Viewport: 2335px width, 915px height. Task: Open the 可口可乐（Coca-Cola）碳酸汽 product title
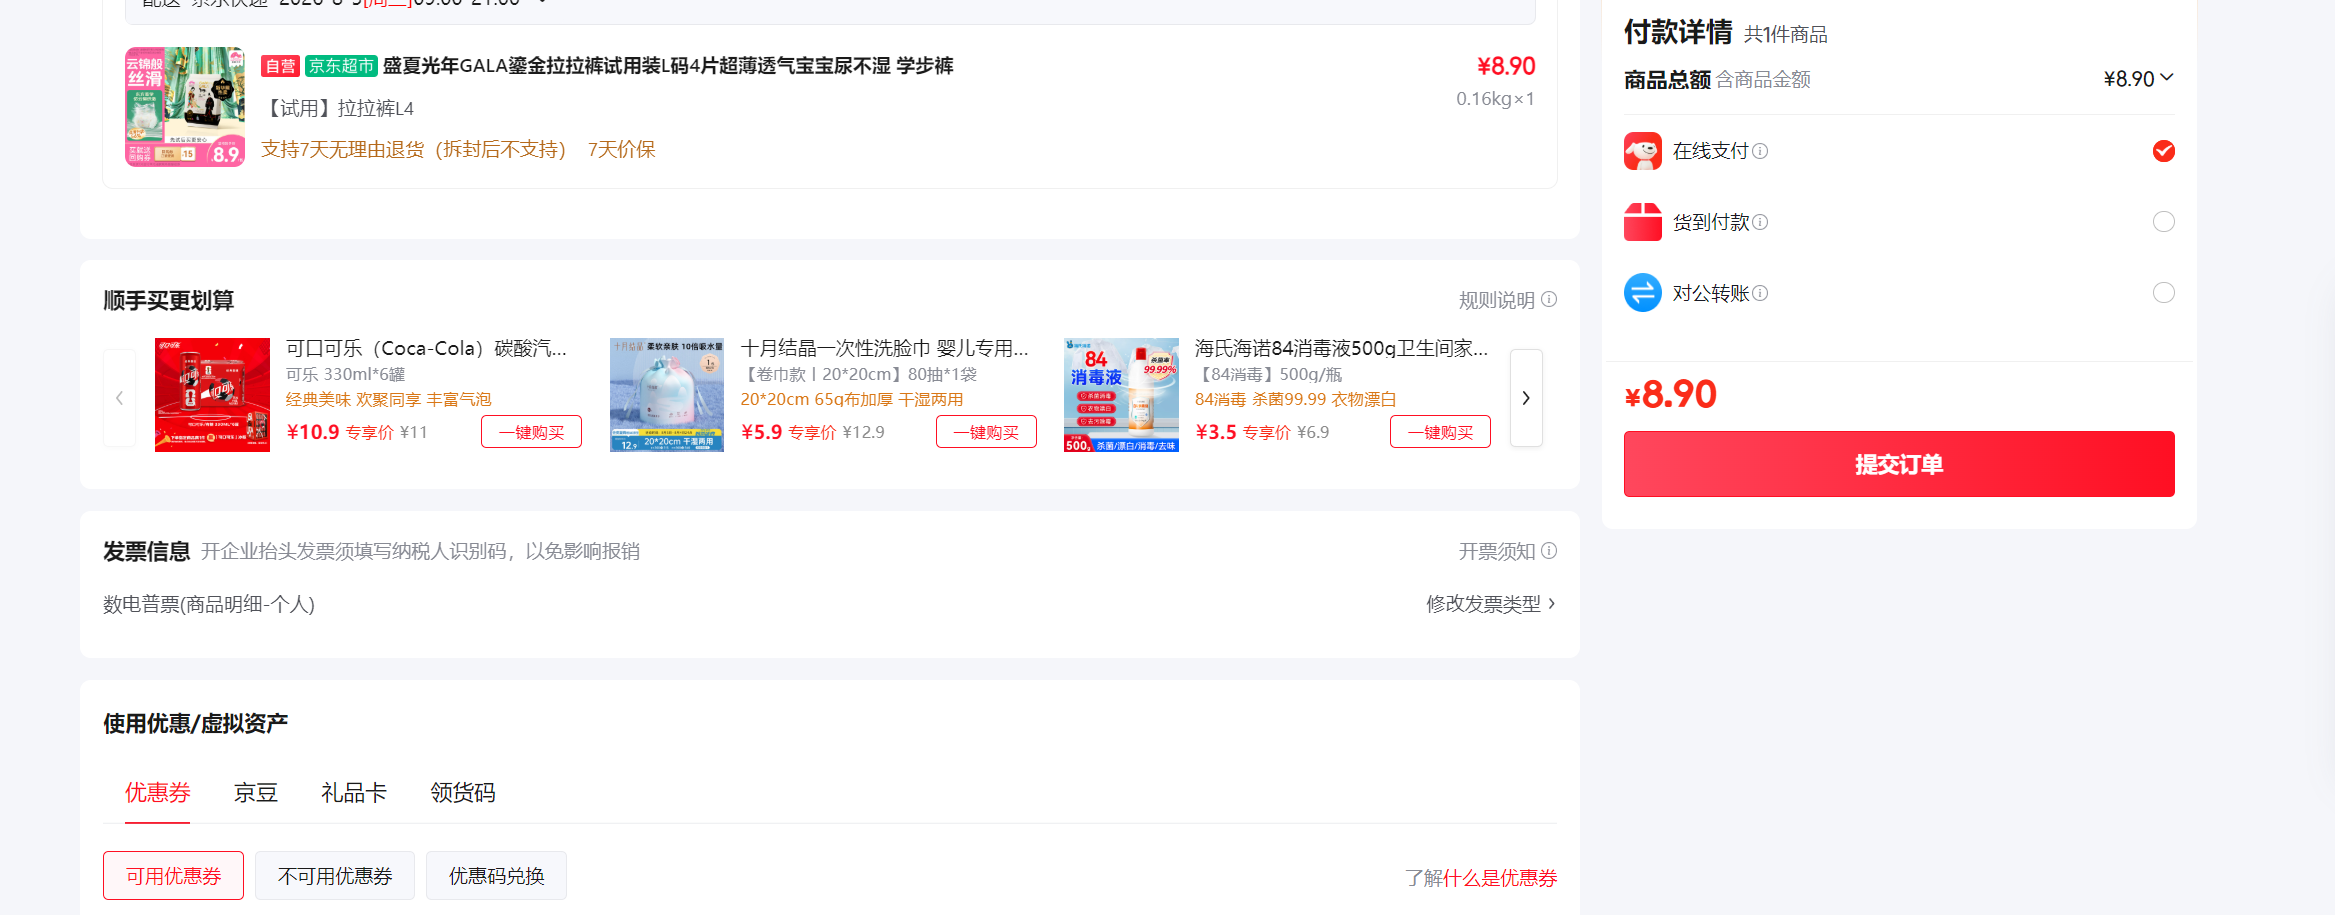(x=426, y=348)
